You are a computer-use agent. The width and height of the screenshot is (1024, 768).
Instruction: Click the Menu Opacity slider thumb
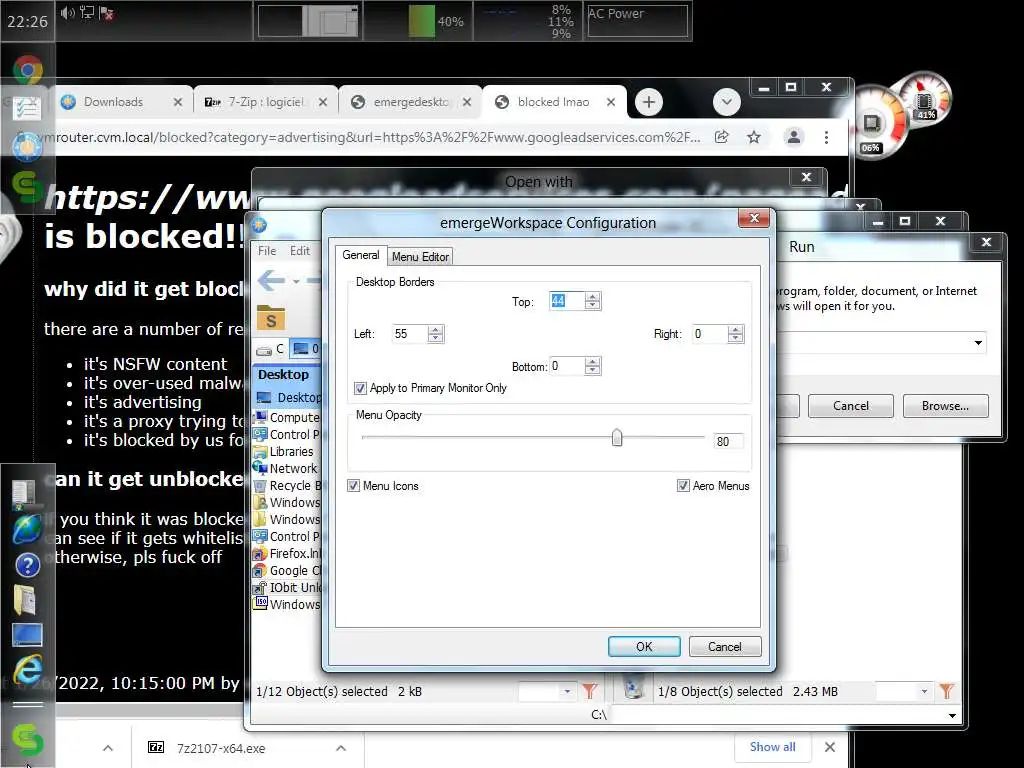click(616, 438)
